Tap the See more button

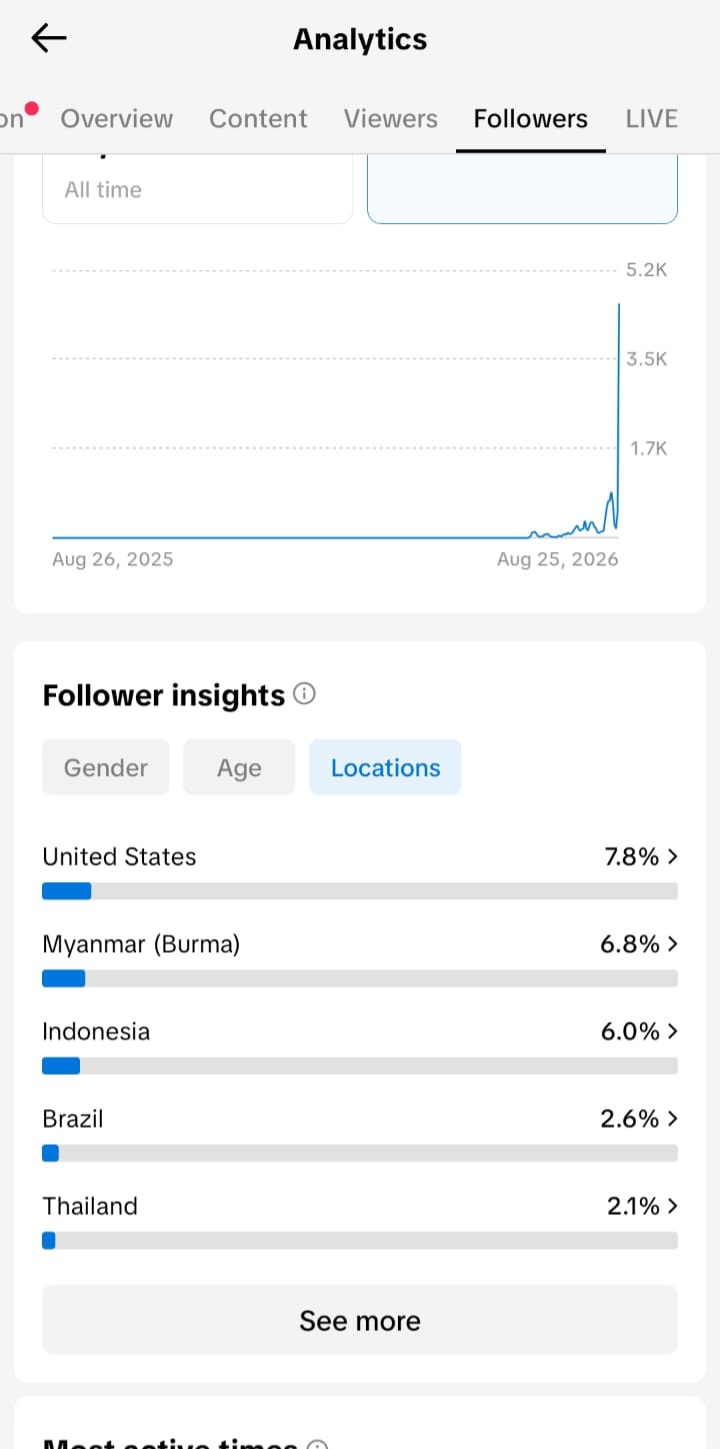360,1320
